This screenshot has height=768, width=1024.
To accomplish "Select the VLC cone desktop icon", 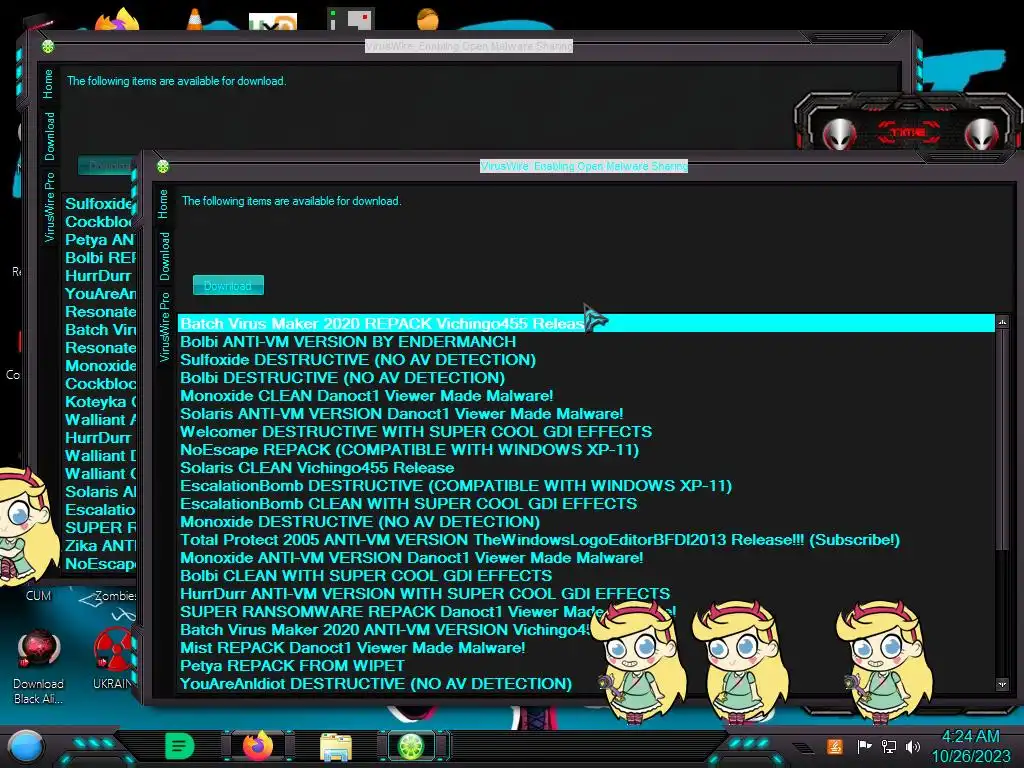I will (195, 20).
